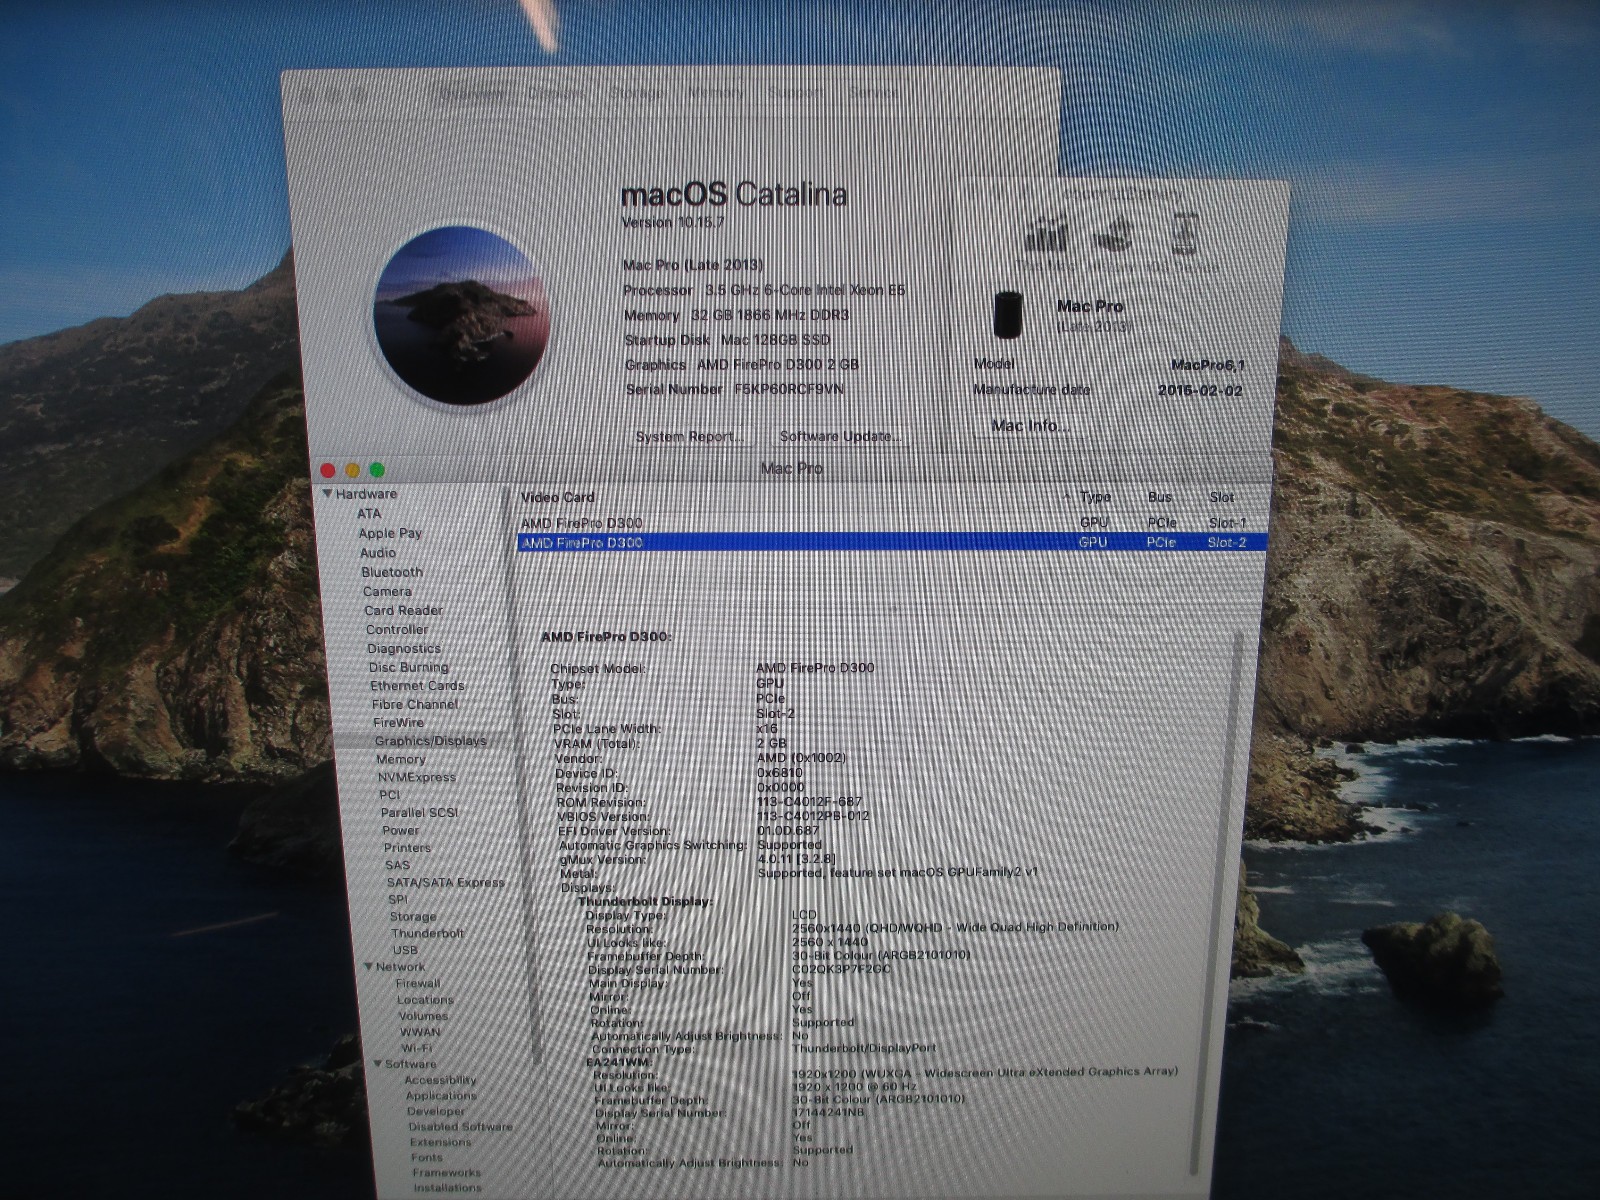
Task: Switch to the Storage tab in About This Mac
Action: click(x=636, y=94)
